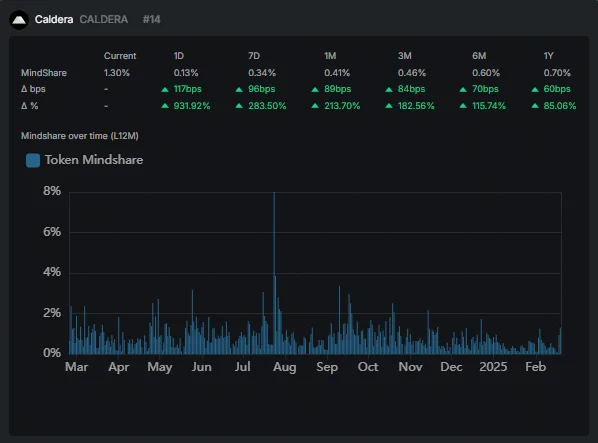Select the 1Y column header
The image size is (598, 443).
tap(548, 56)
